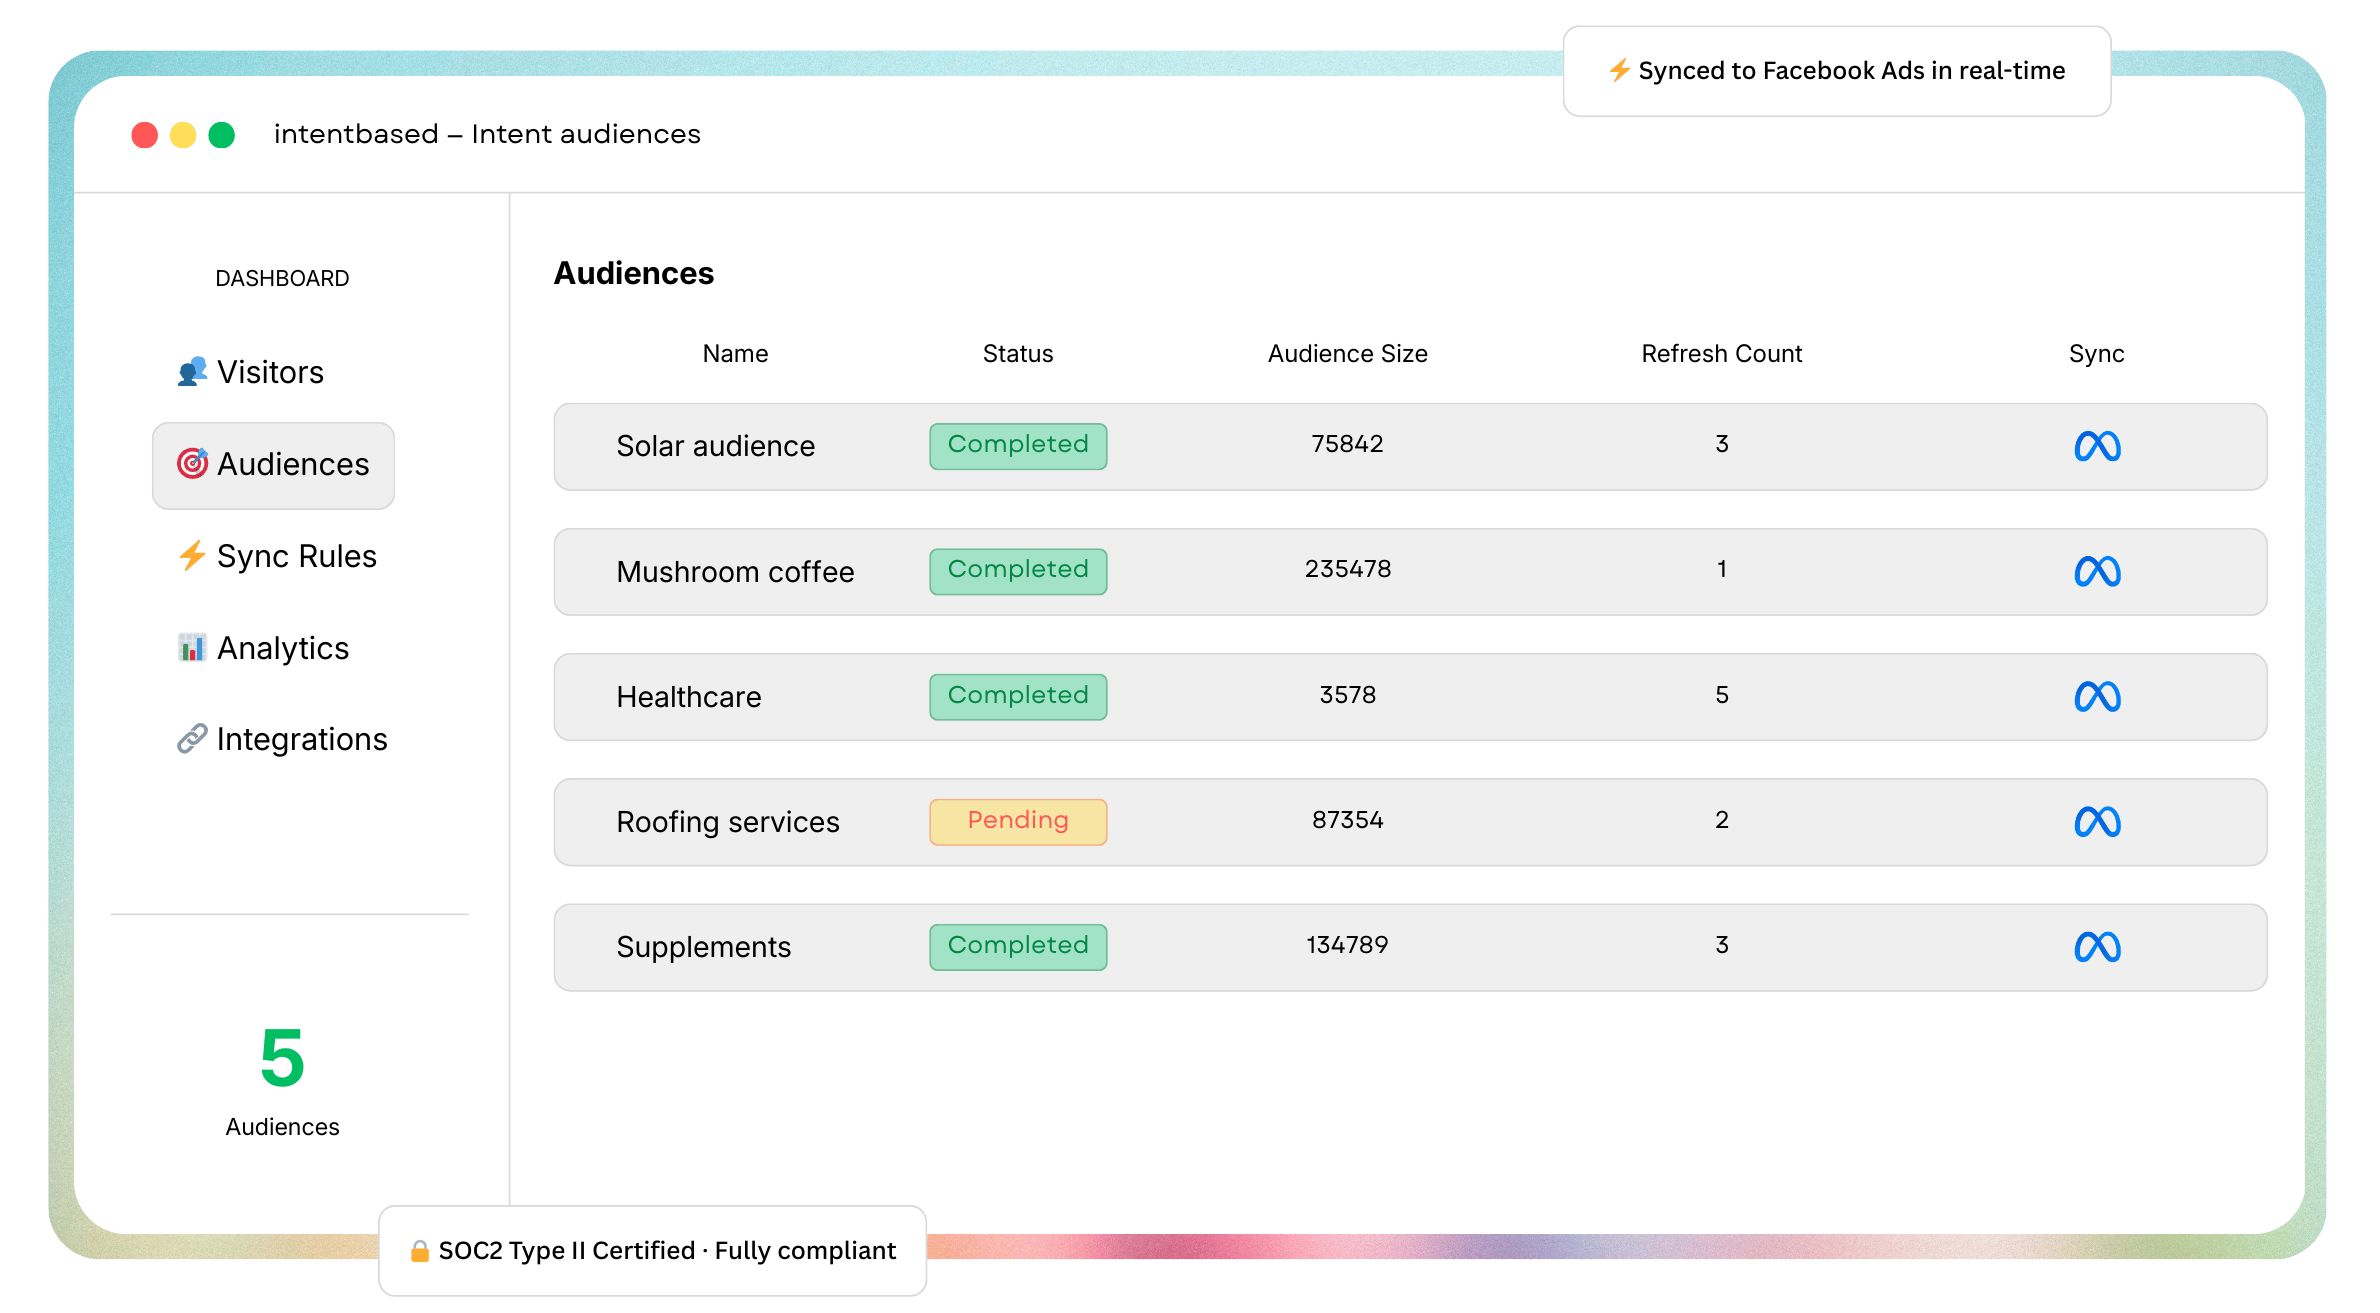Click the Pending status badge
Image resolution: width=2380 pixels, height=1313 pixels.
coord(1017,821)
